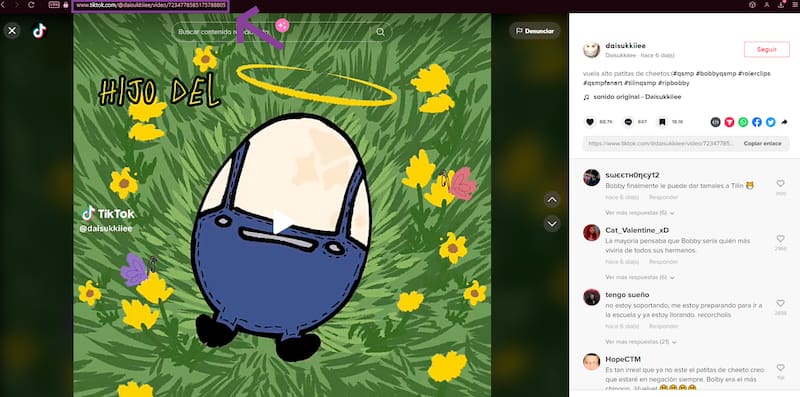Close the video viewer with the X button

12,31
